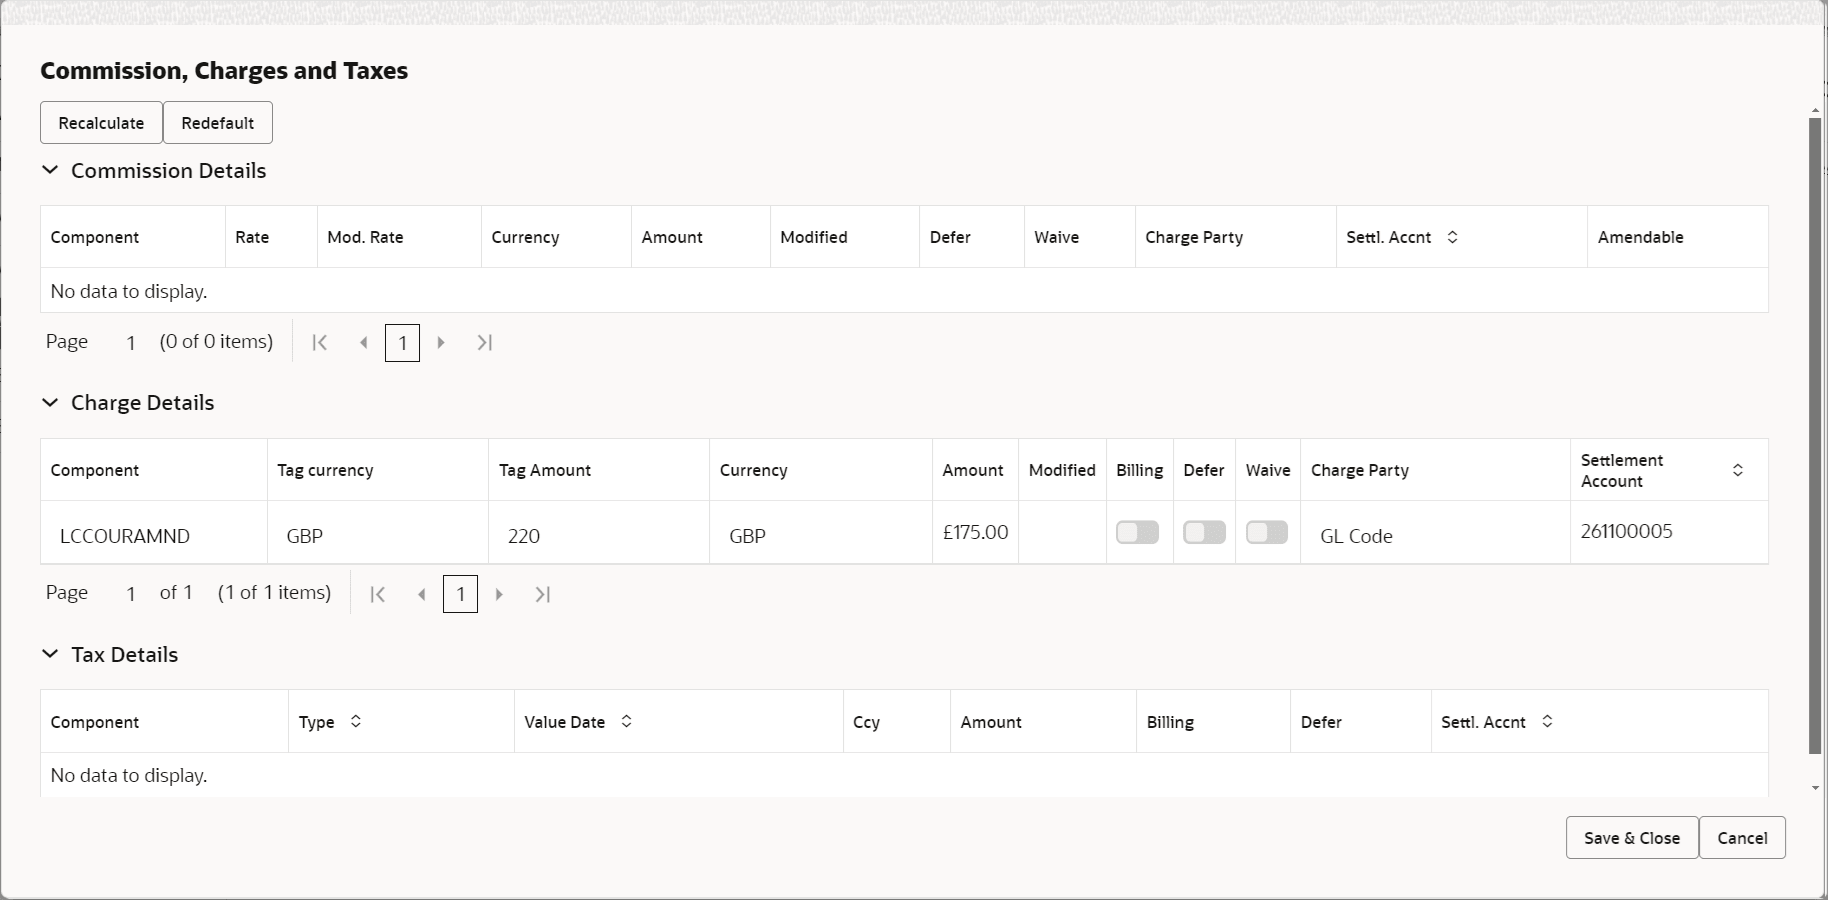
Task: Go to first page of Commission Details
Action: [319, 342]
